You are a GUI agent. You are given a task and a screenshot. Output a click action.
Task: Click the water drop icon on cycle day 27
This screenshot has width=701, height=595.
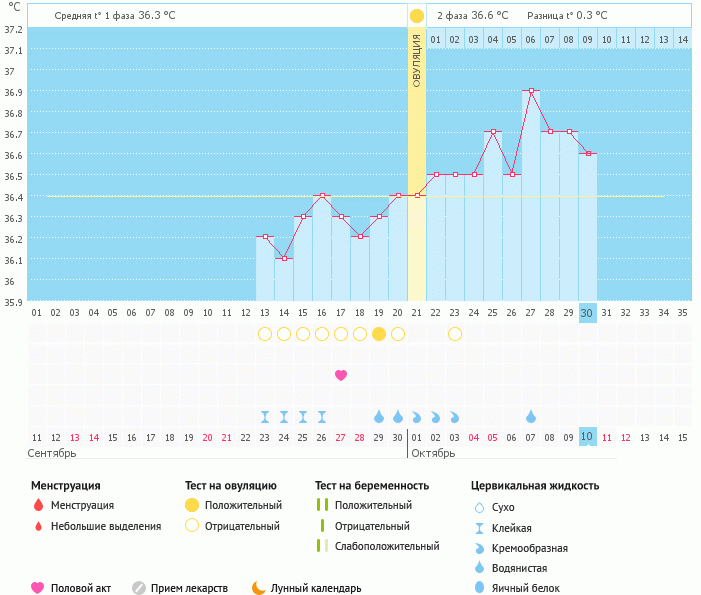pos(531,416)
